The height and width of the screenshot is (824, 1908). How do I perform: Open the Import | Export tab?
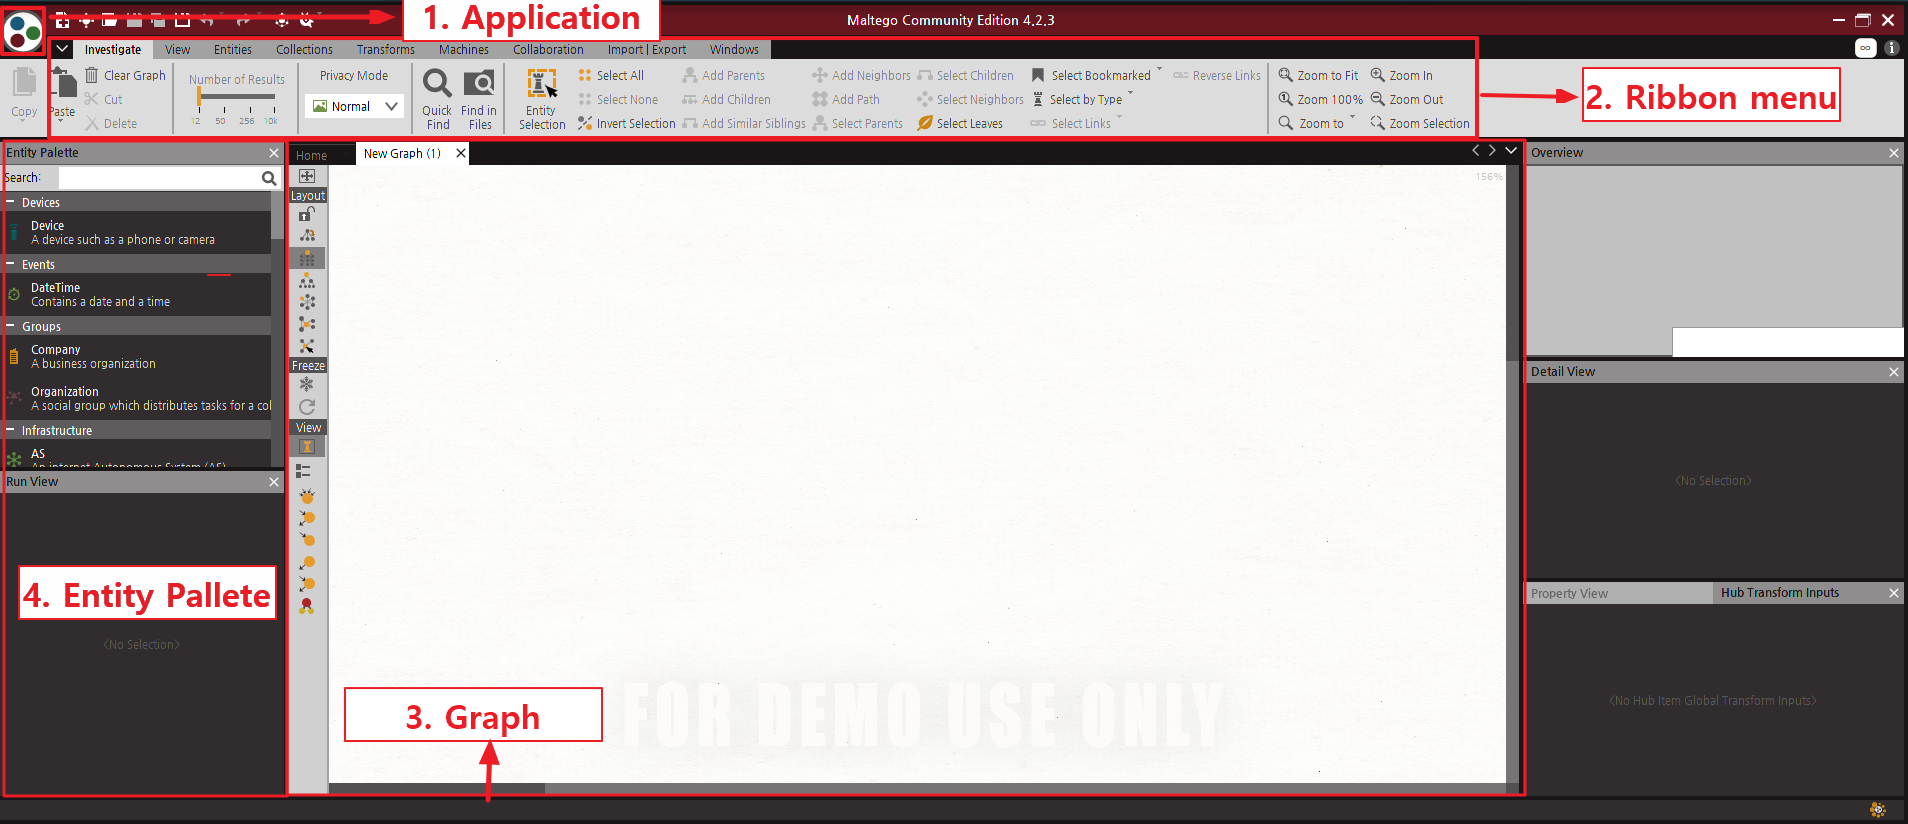point(646,49)
